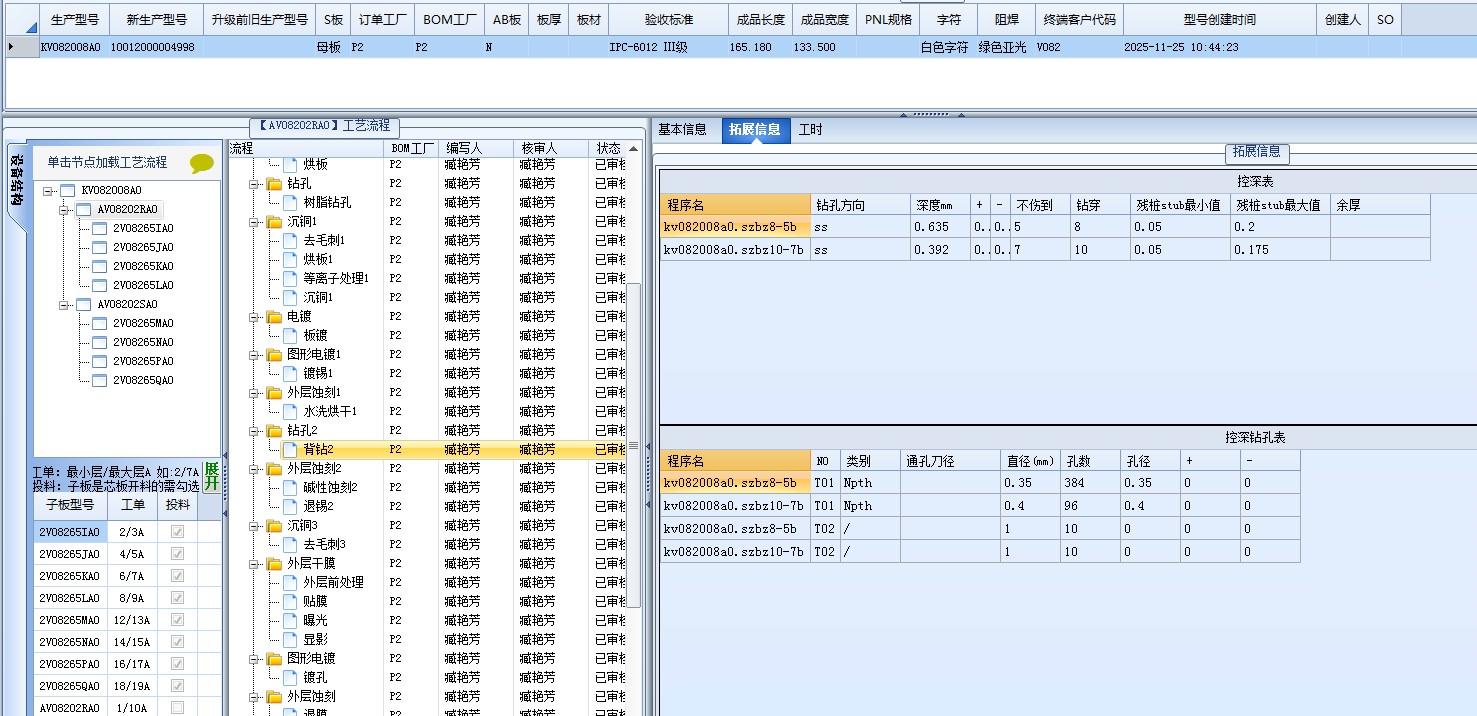Click the 【AV08202RA0】工艺流程 header button
Image resolution: width=1477 pixels, height=716 pixels.
tap(324, 127)
